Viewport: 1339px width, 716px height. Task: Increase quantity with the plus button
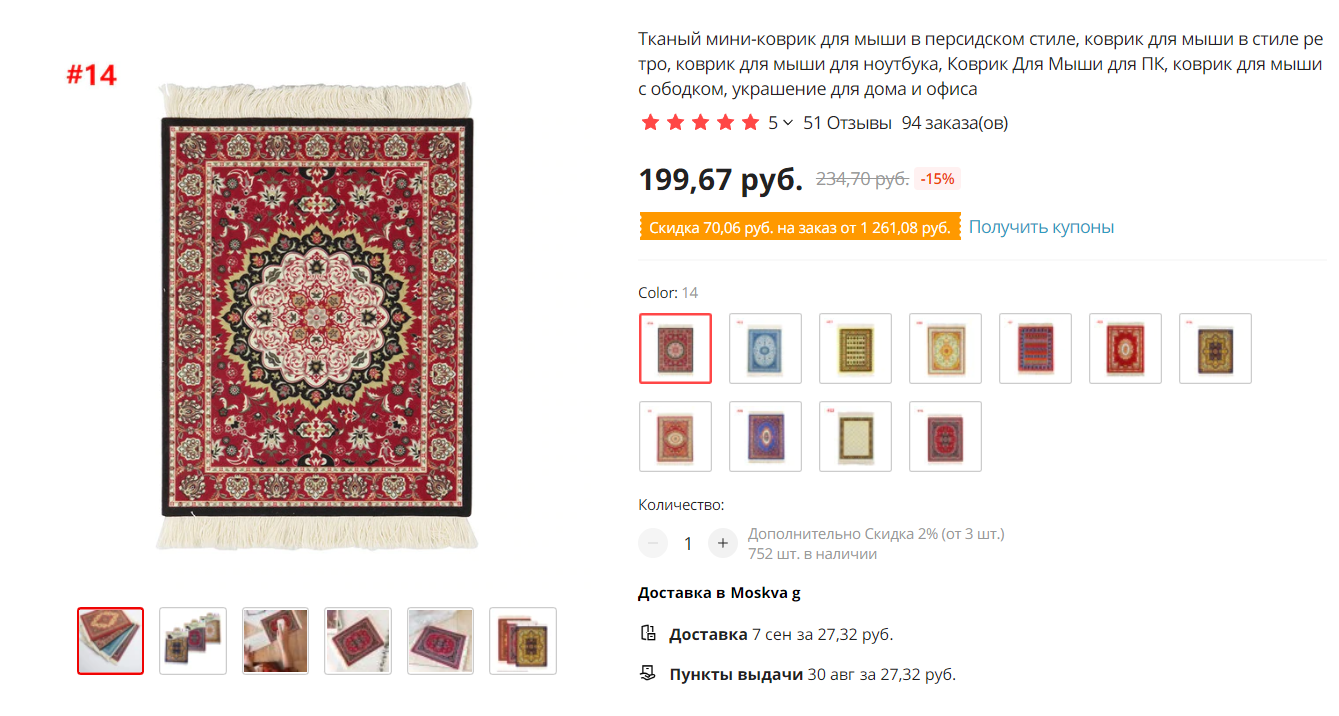[723, 543]
